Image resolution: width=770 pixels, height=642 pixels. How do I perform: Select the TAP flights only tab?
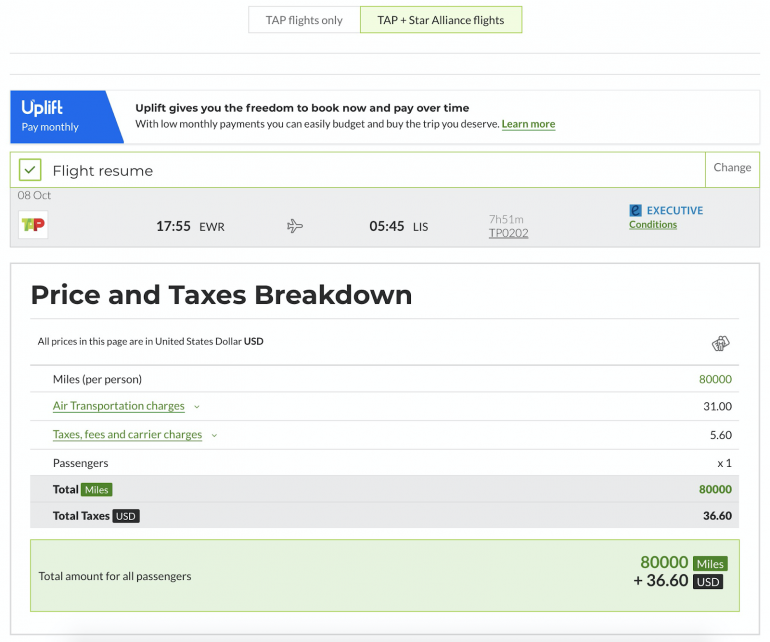[x=304, y=20]
